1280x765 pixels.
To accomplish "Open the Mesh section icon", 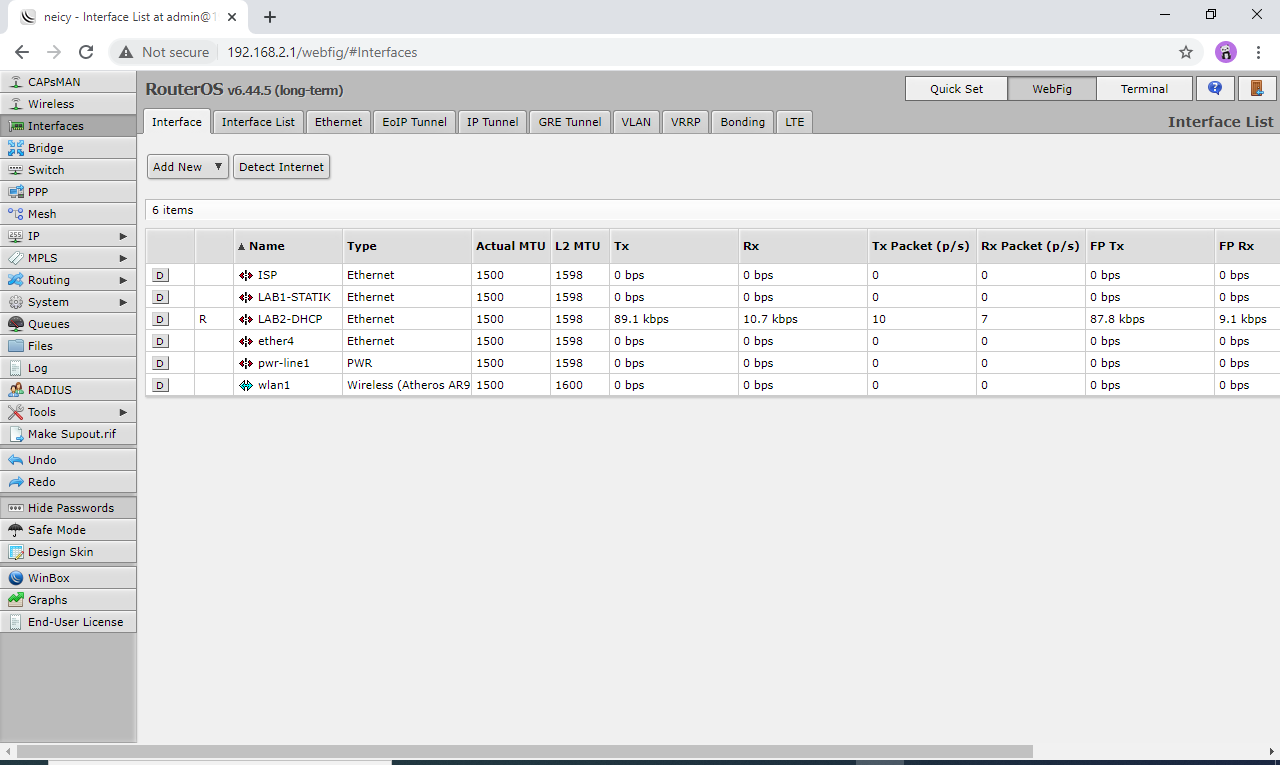I will pos(16,214).
